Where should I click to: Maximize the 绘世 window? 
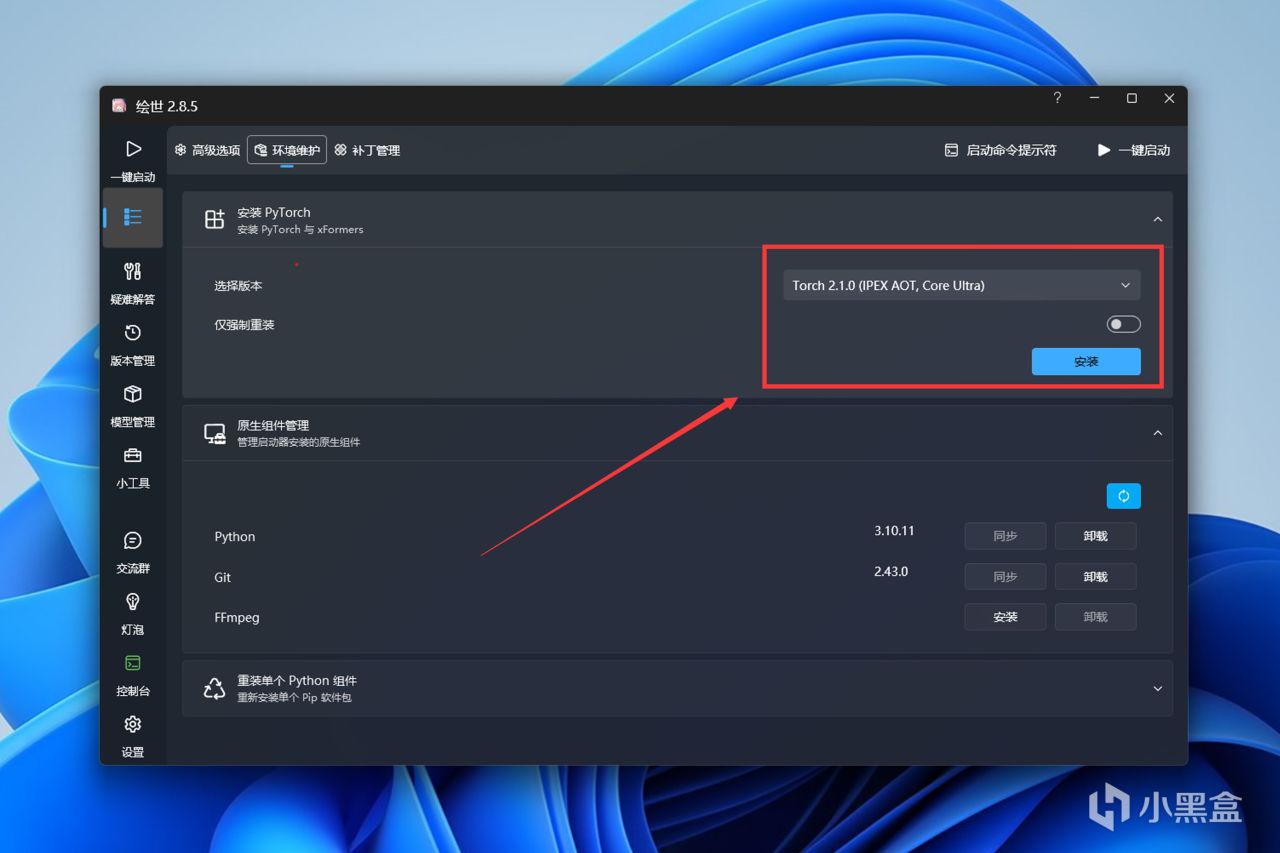[x=1132, y=98]
